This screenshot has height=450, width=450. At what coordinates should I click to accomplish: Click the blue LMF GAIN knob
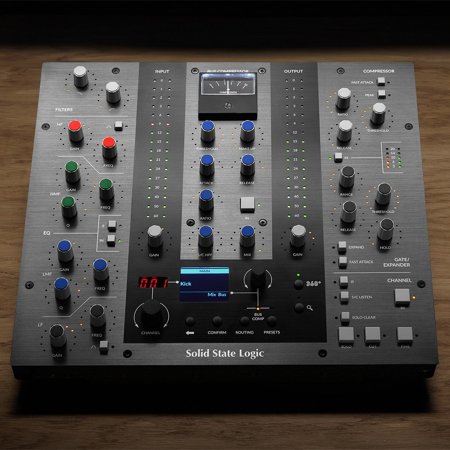[x=65, y=252]
